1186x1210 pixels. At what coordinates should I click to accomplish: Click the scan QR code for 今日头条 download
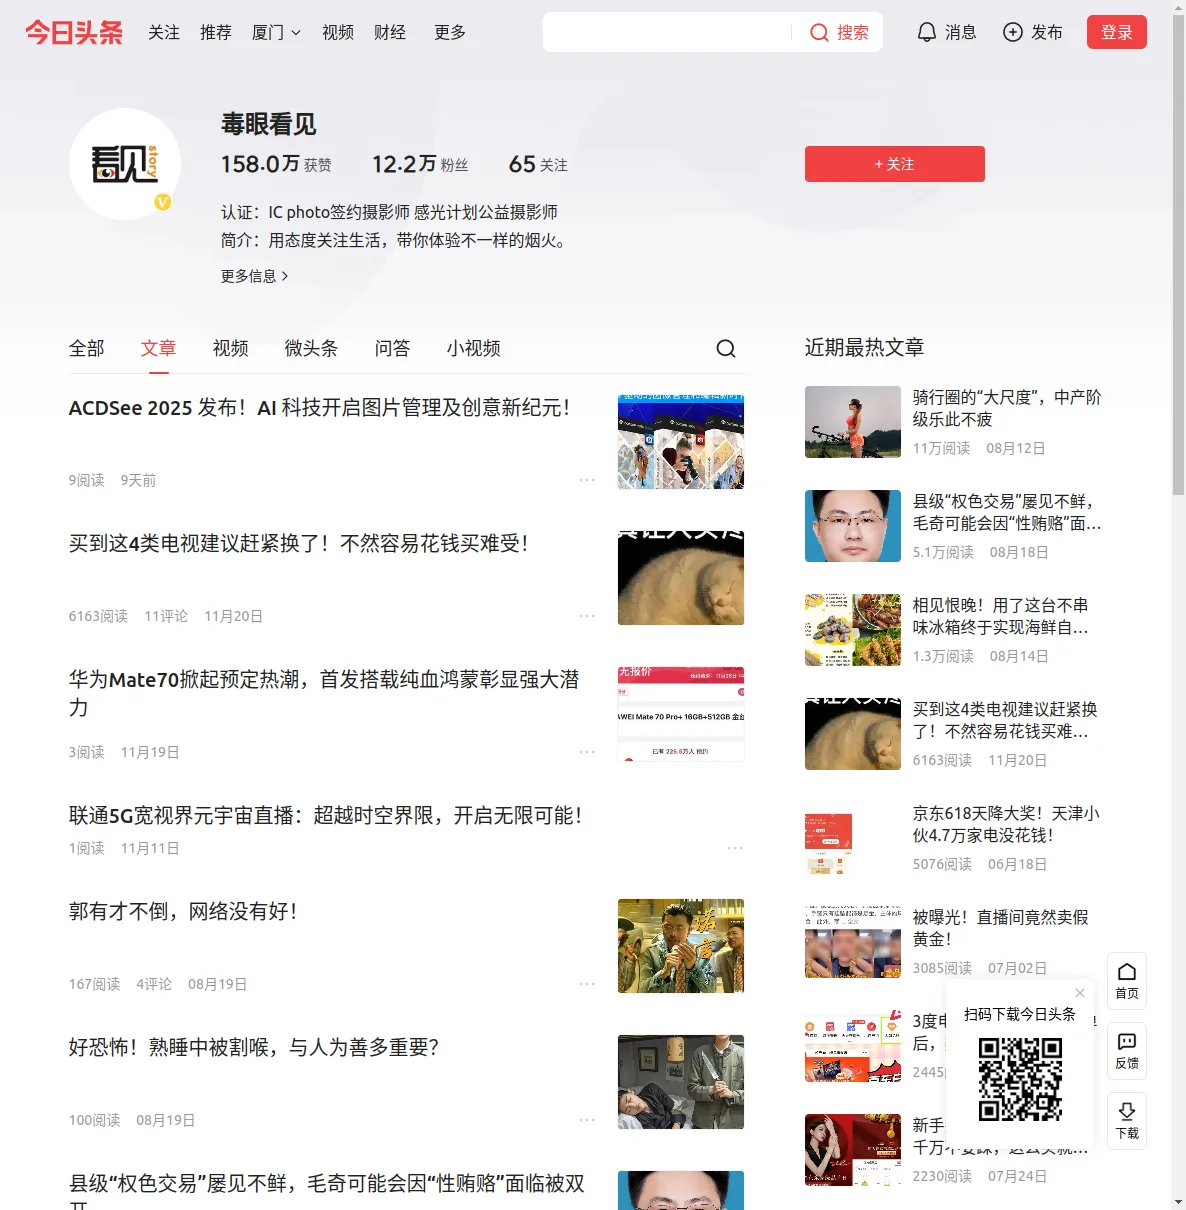1020,1079
